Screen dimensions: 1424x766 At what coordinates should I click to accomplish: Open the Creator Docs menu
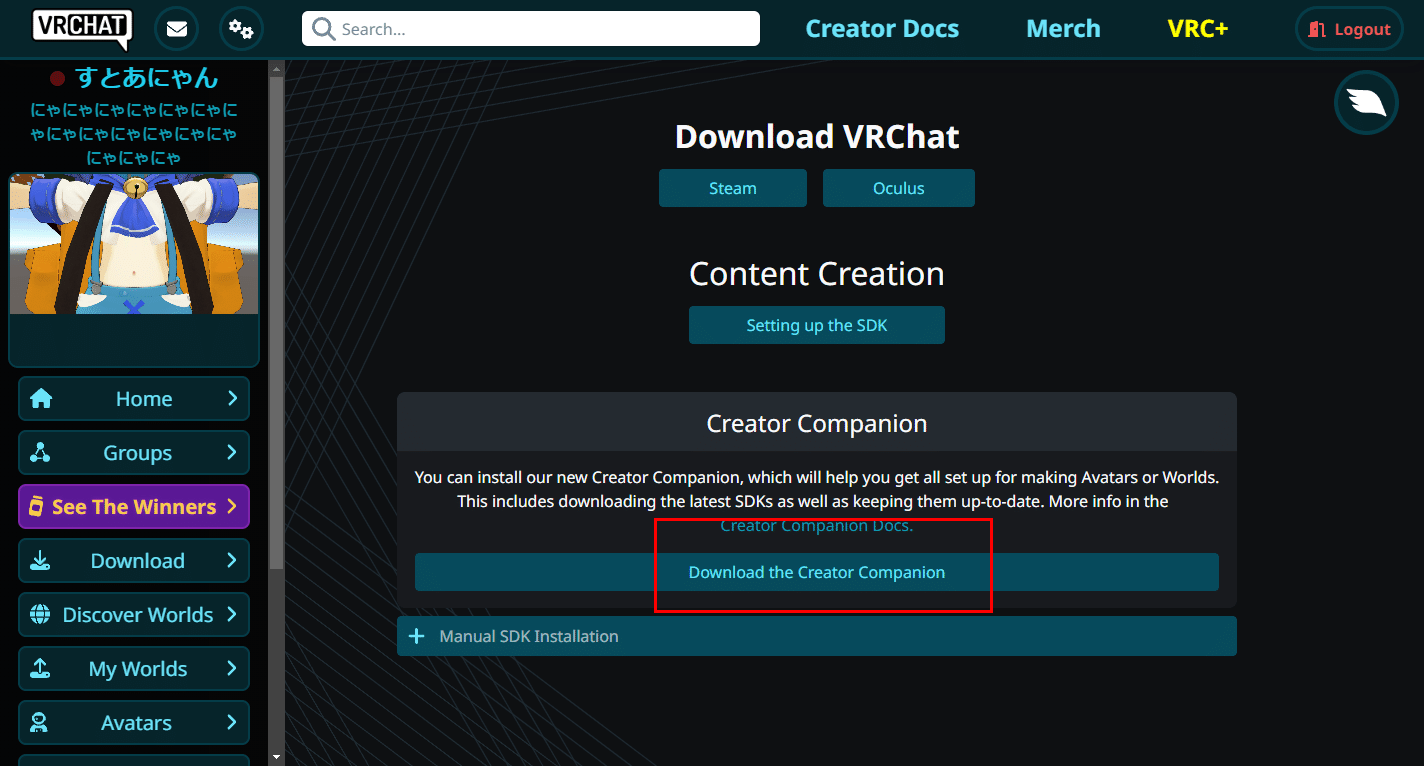[882, 29]
